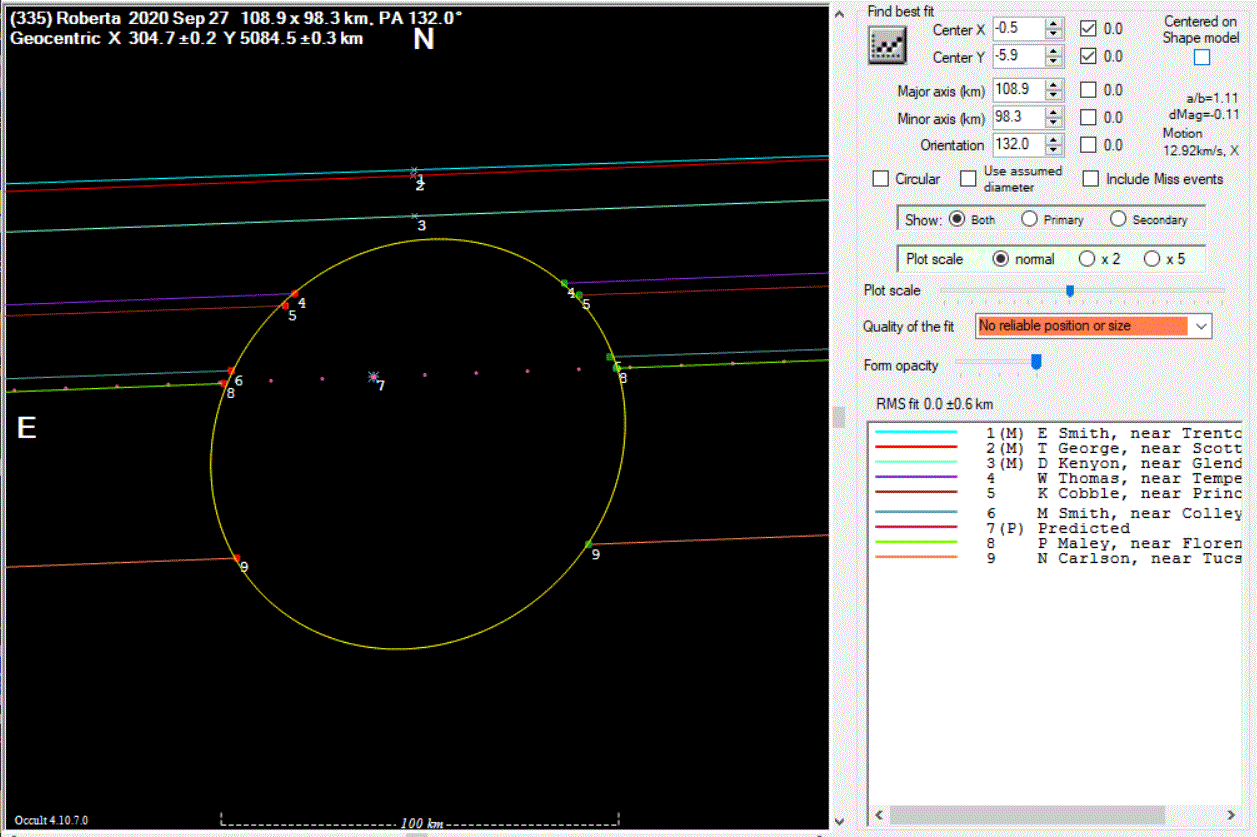Check the Centered on Shape model box

pos(1201,58)
